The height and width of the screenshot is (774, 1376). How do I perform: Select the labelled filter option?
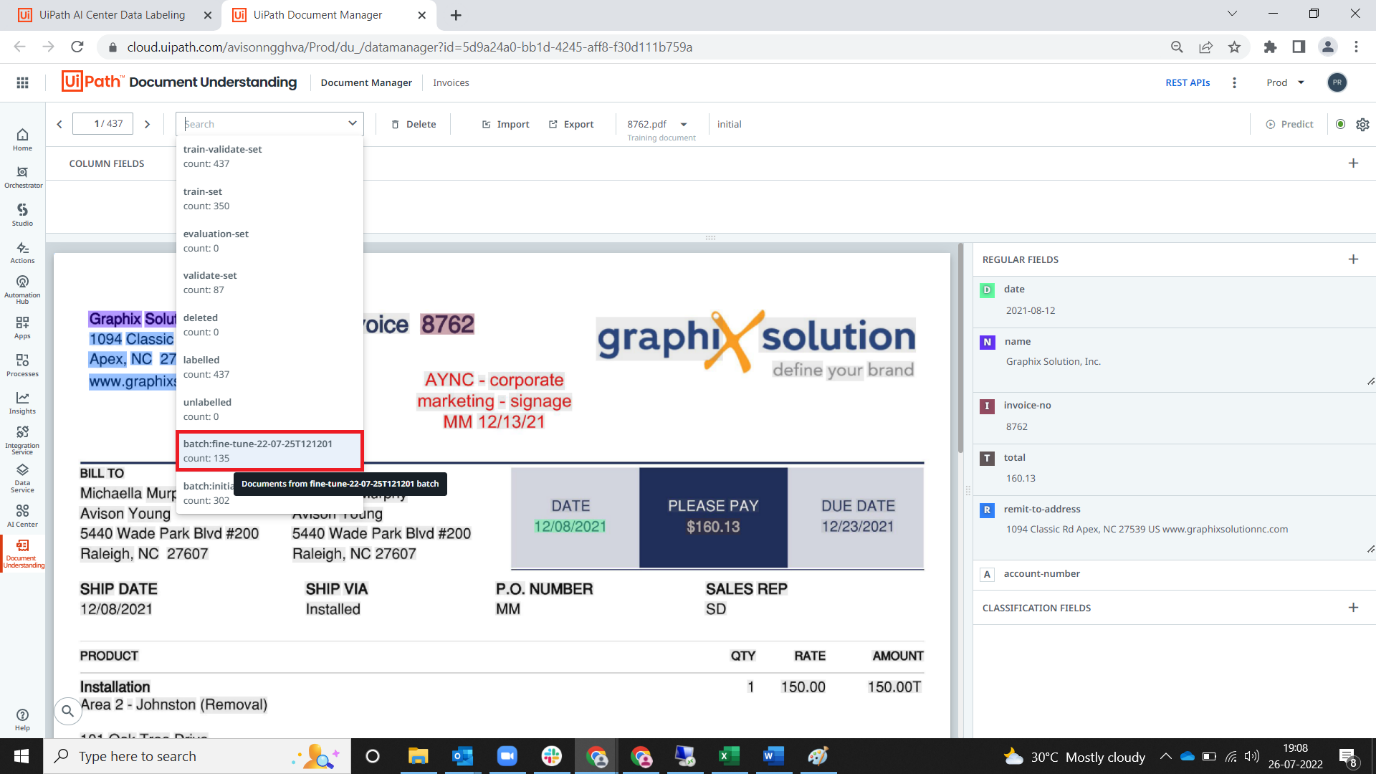point(269,366)
